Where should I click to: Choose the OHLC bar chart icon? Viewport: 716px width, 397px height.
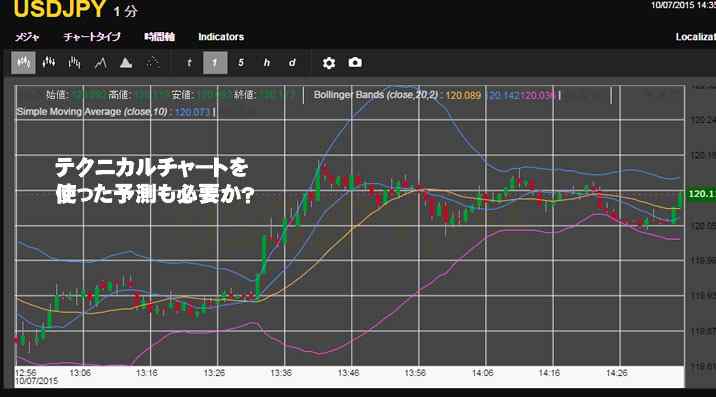pos(74,63)
